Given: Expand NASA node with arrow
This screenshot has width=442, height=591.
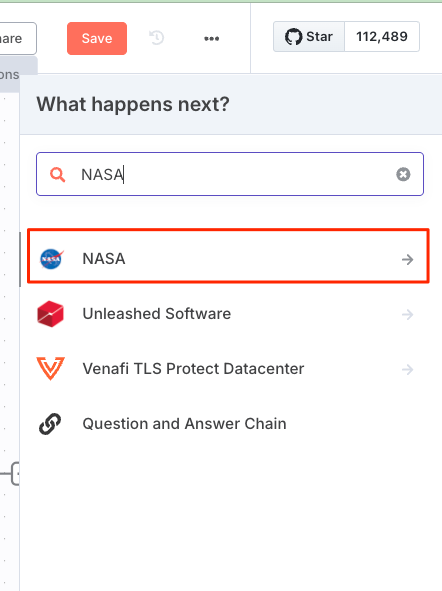Looking at the screenshot, I should (x=407, y=259).
